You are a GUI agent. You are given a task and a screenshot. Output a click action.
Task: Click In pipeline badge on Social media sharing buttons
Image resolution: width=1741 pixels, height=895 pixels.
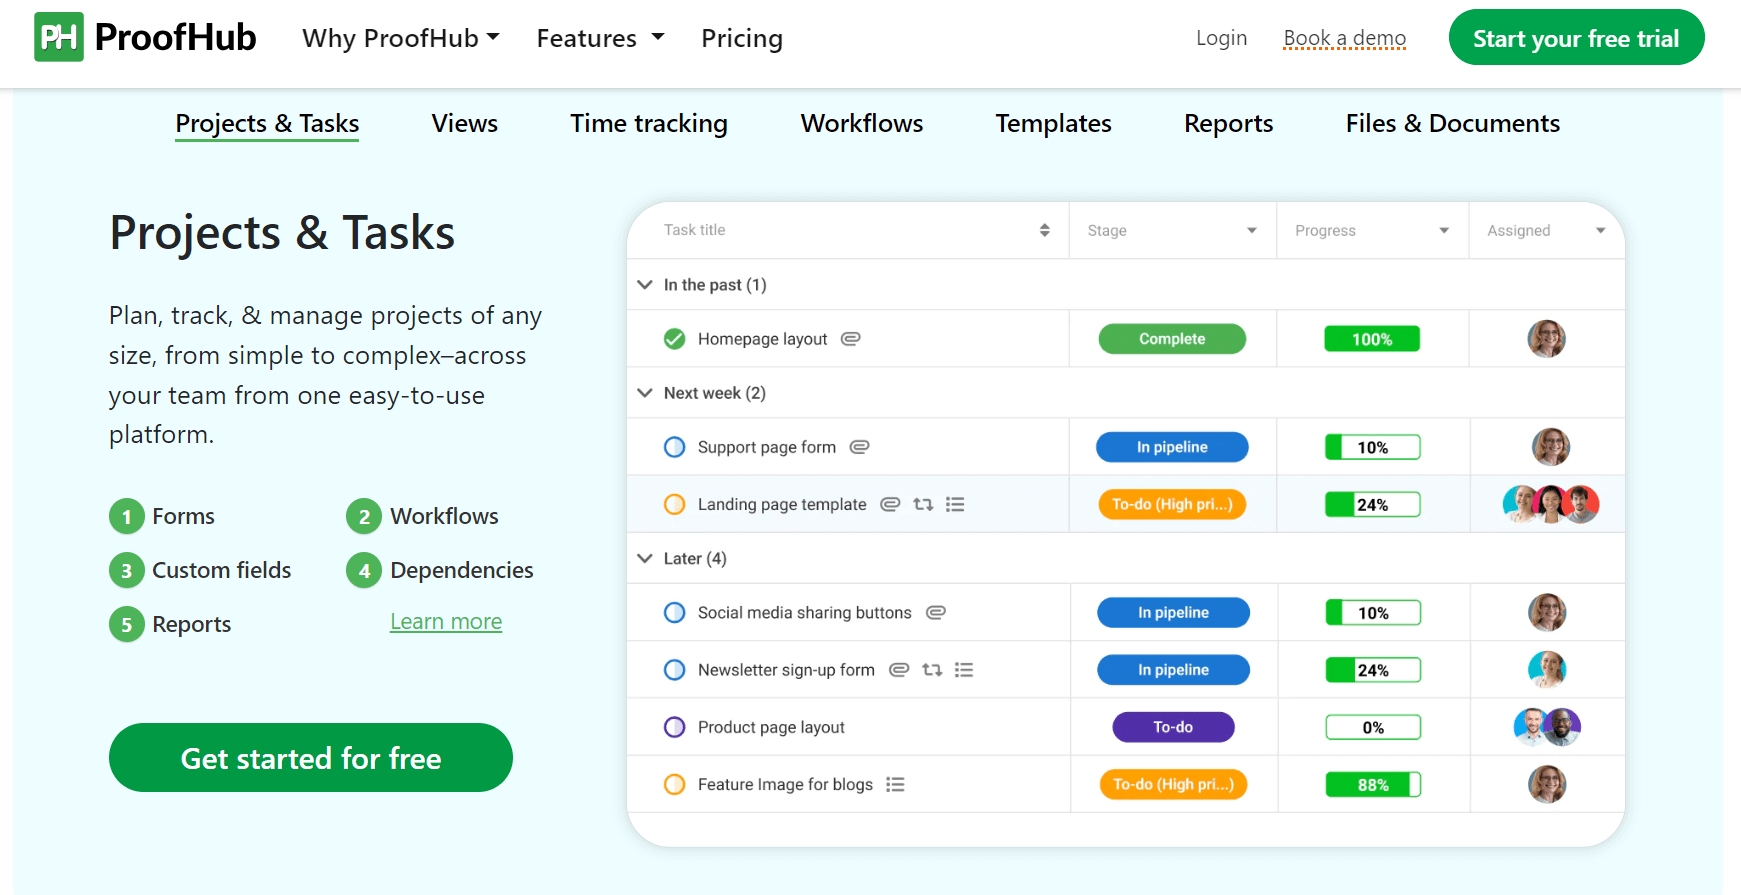click(1173, 612)
